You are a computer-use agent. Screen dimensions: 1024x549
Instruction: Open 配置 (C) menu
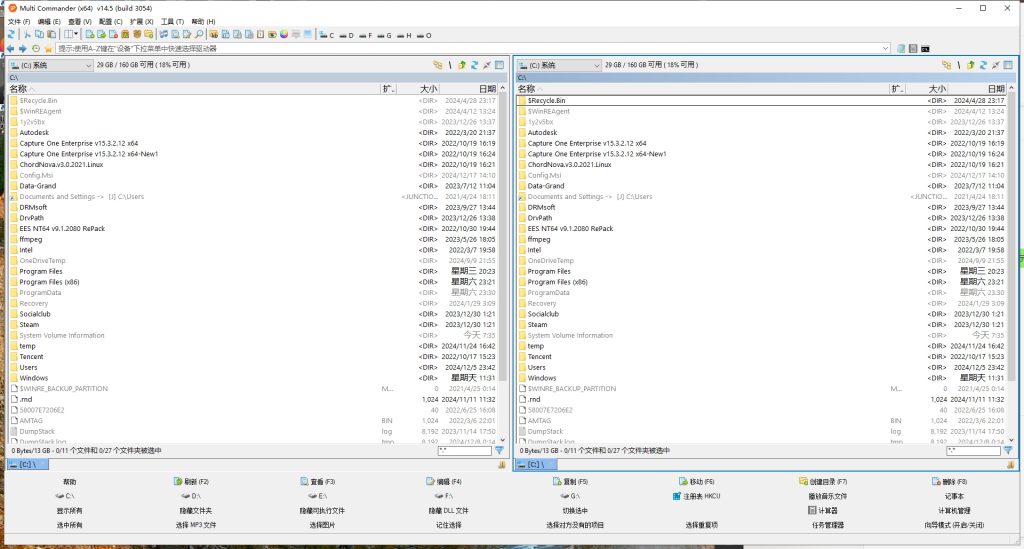(110, 22)
